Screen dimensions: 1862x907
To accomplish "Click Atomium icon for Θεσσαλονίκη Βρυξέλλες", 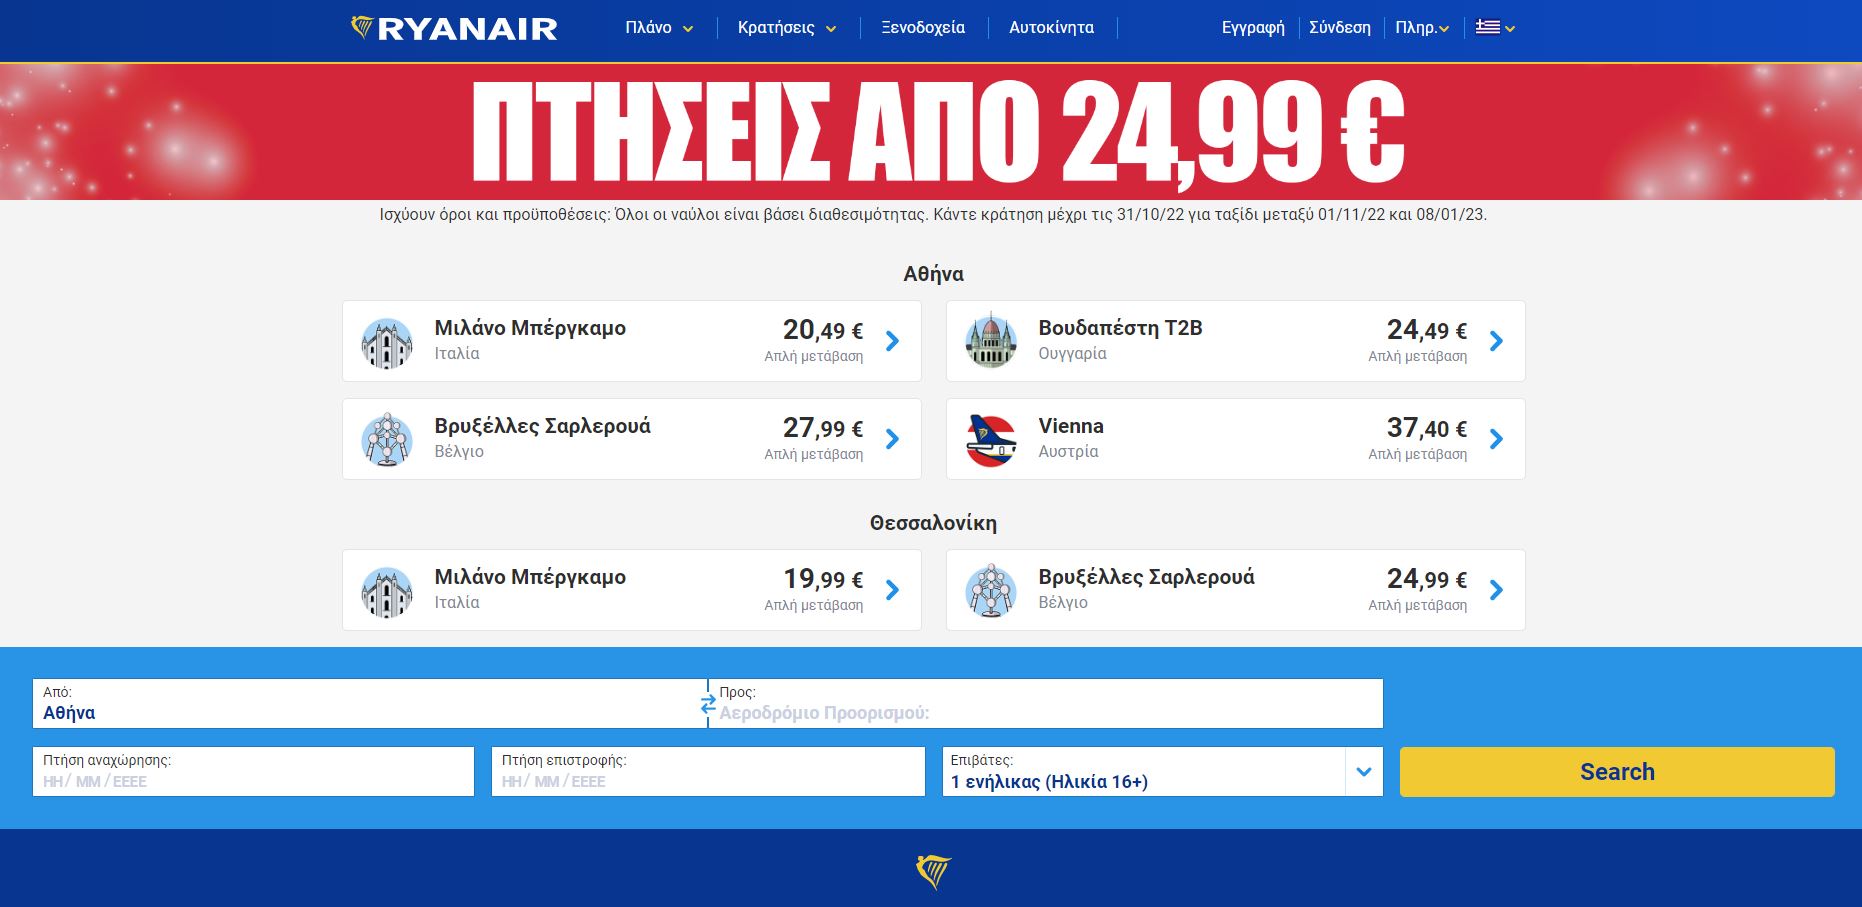I will click(x=991, y=591).
